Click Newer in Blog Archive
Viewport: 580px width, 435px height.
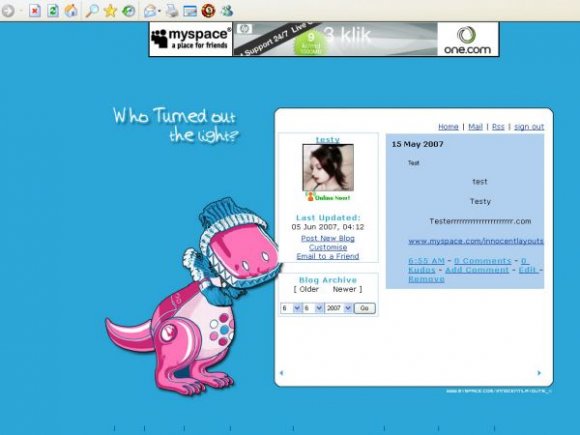[344, 289]
